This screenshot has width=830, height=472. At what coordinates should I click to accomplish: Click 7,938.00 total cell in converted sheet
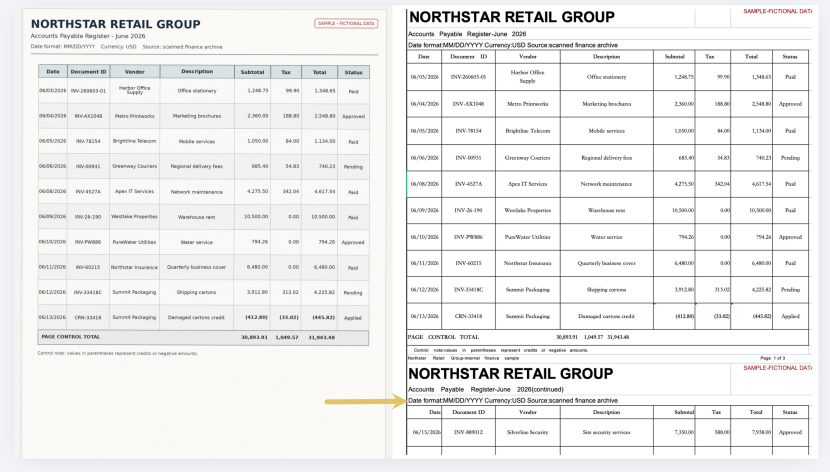(751, 432)
